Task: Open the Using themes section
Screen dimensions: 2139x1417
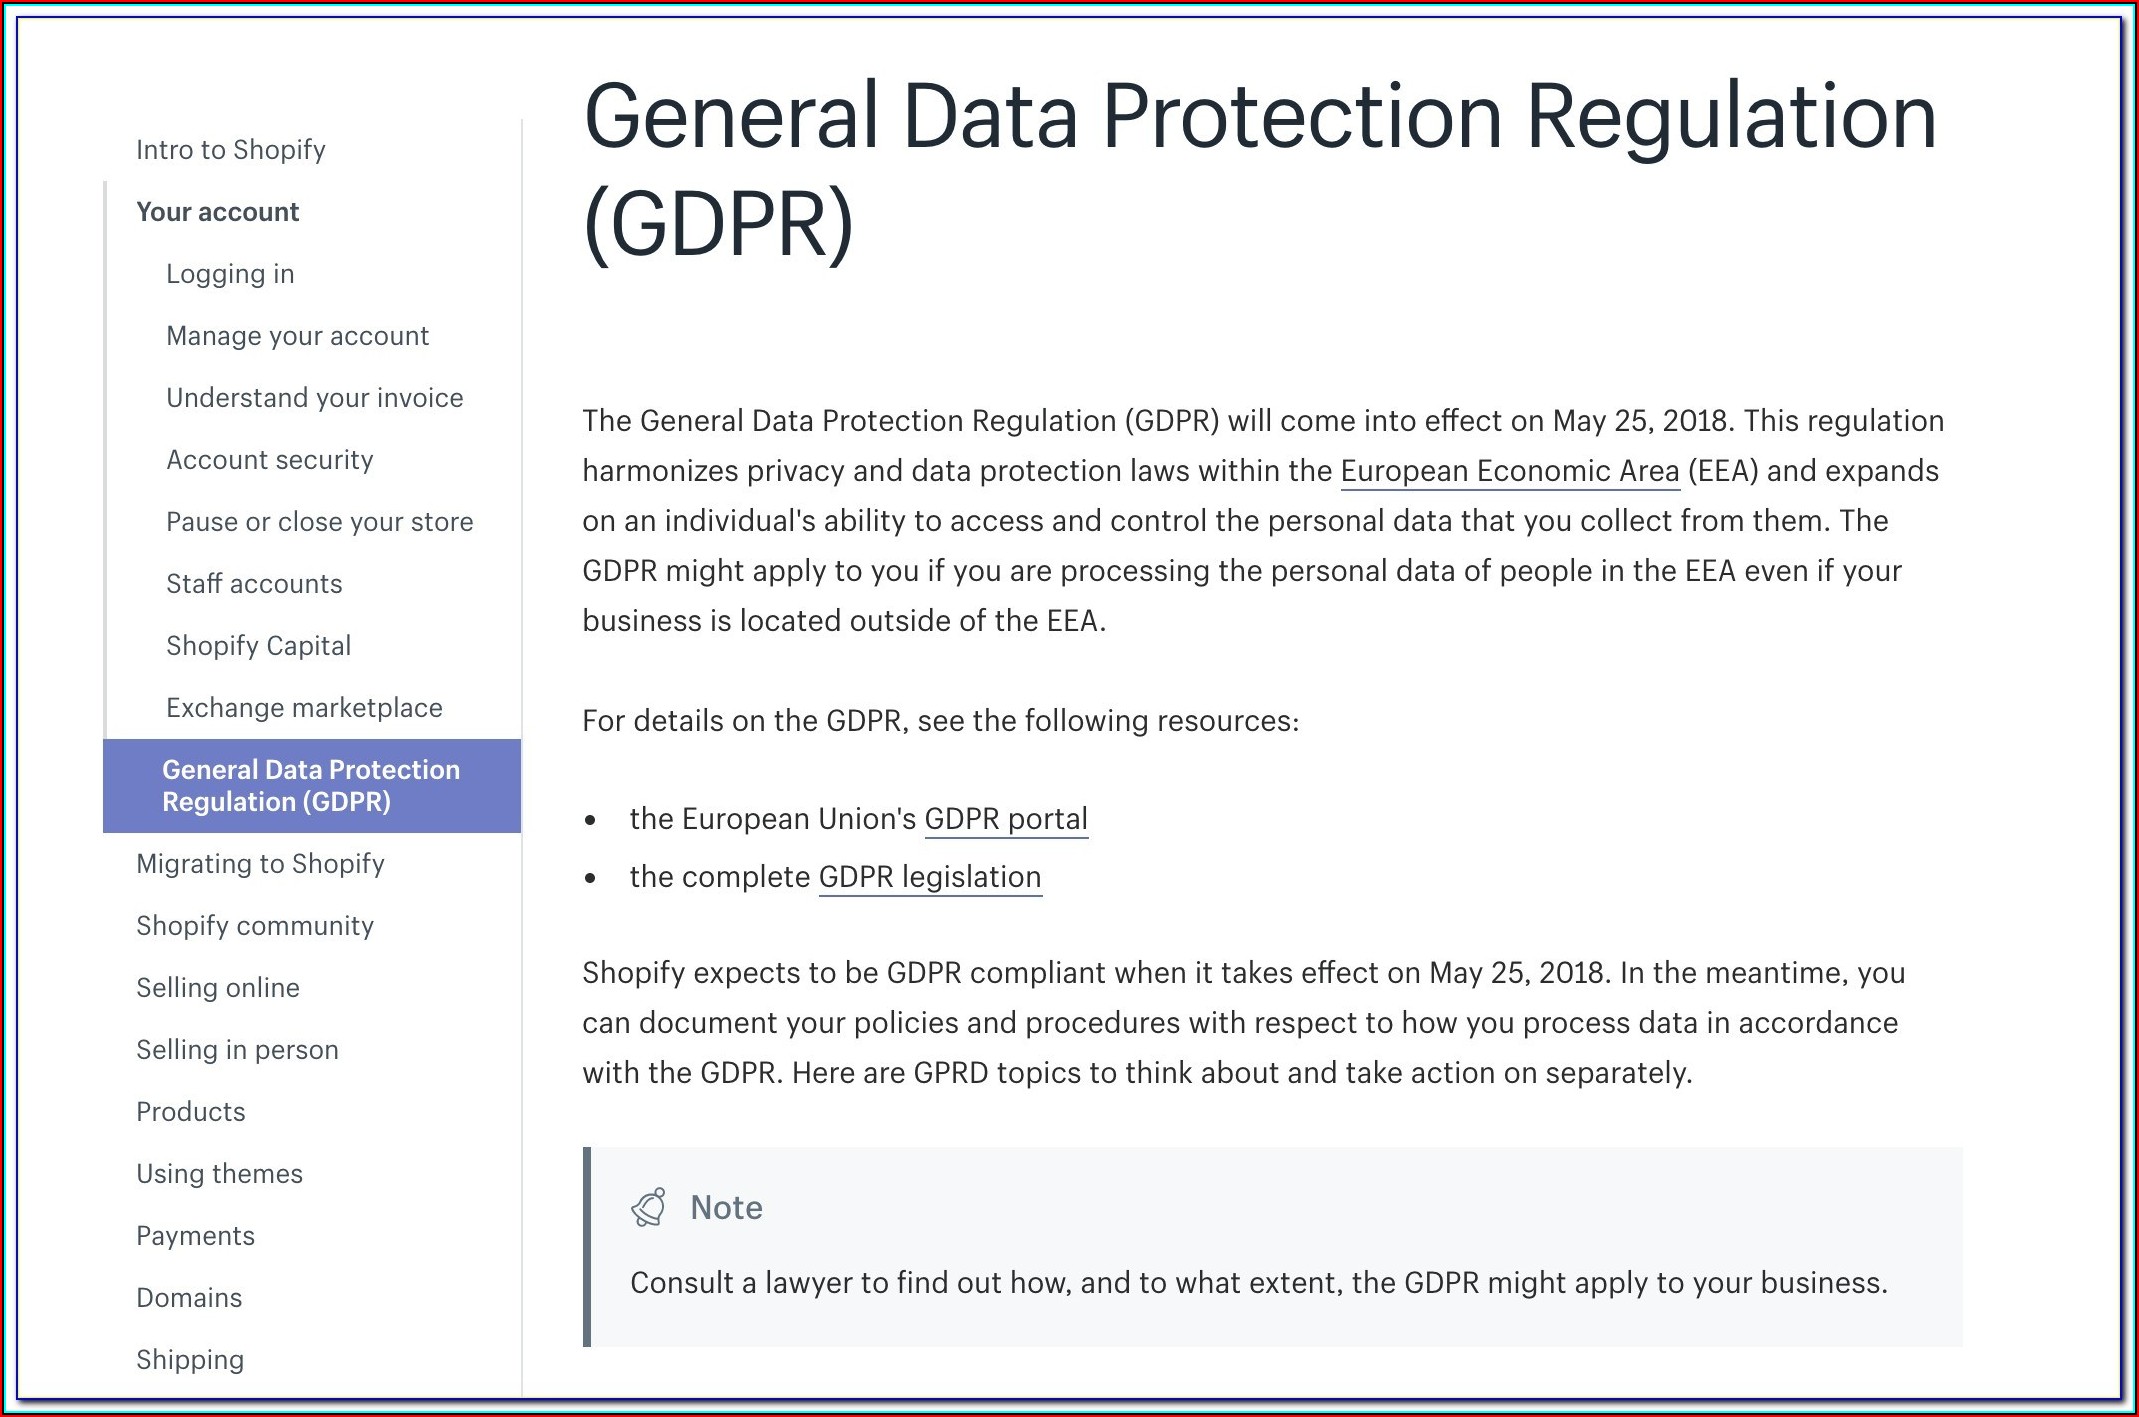Action: click(x=219, y=1174)
